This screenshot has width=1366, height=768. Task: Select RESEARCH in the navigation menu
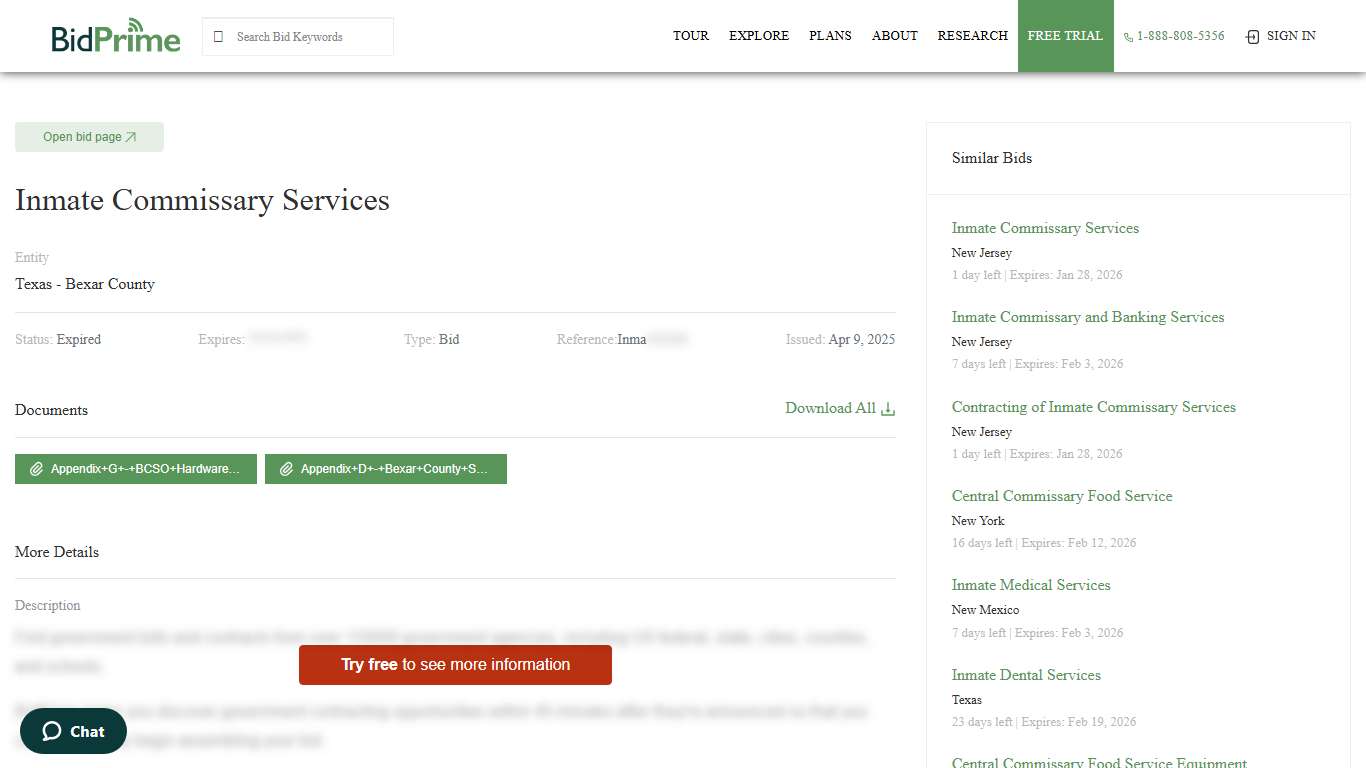(x=972, y=36)
